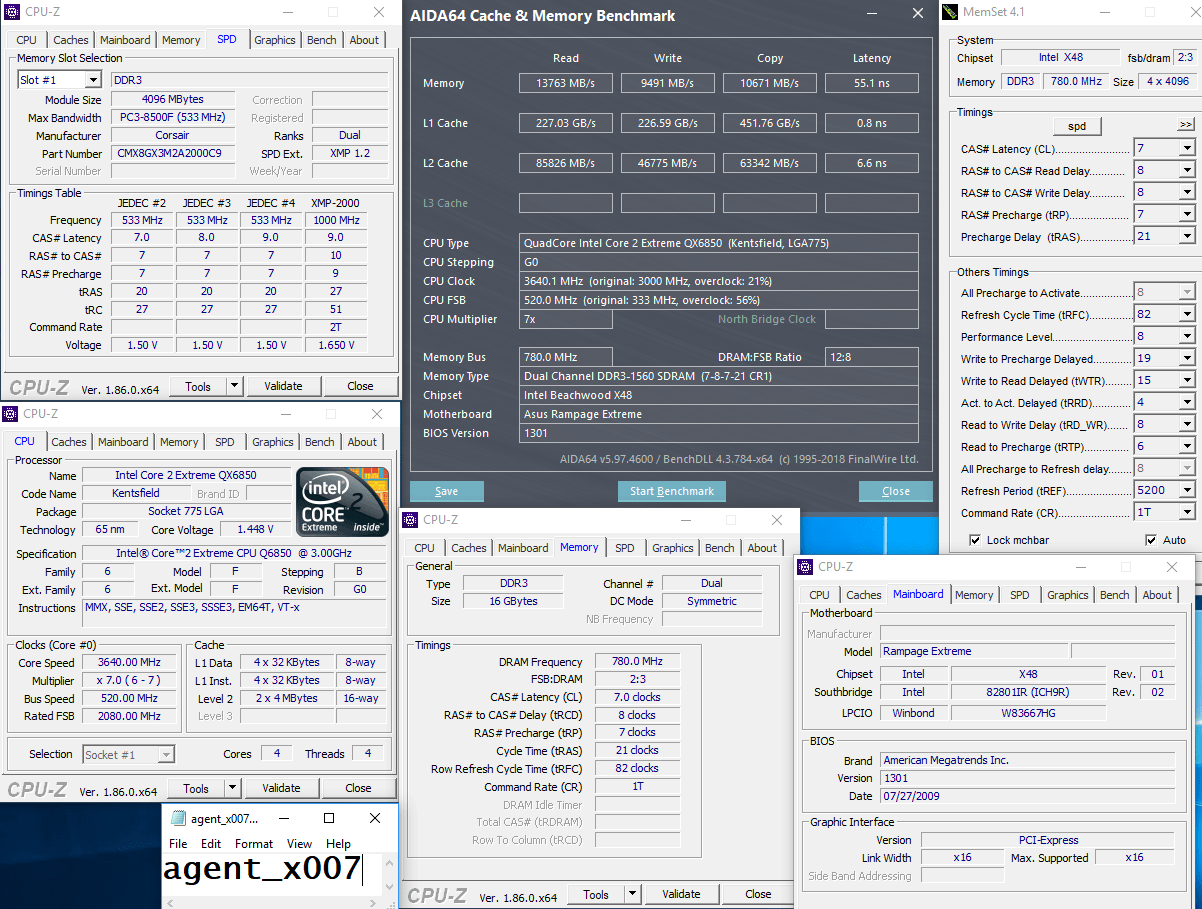Toggle the Auto checkbox in MemSet

(1151, 540)
